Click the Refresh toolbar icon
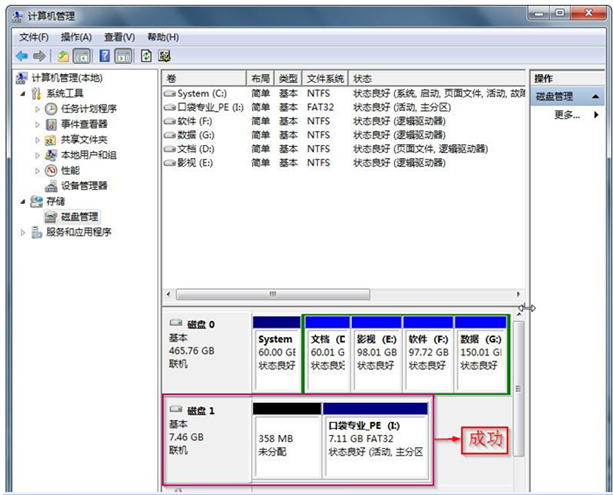The width and height of the screenshot is (613, 495). tap(147, 56)
